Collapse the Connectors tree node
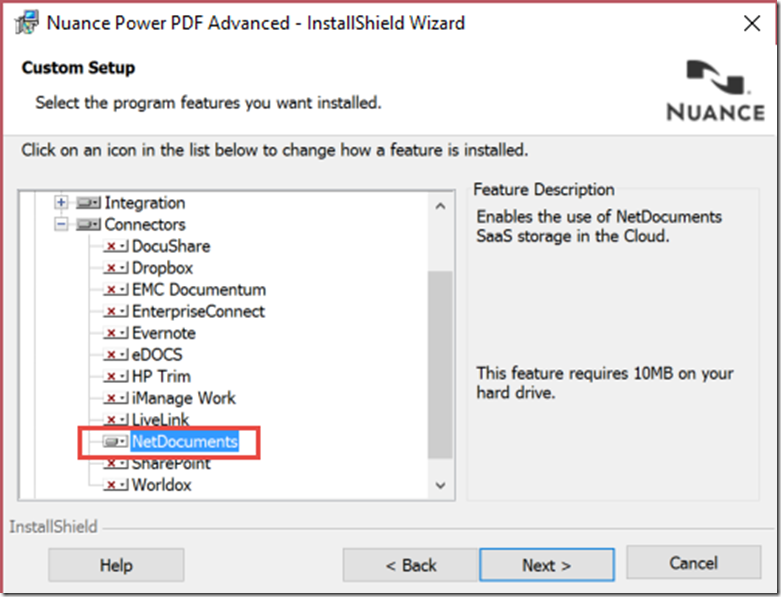The height and width of the screenshot is (597, 781). [61, 224]
